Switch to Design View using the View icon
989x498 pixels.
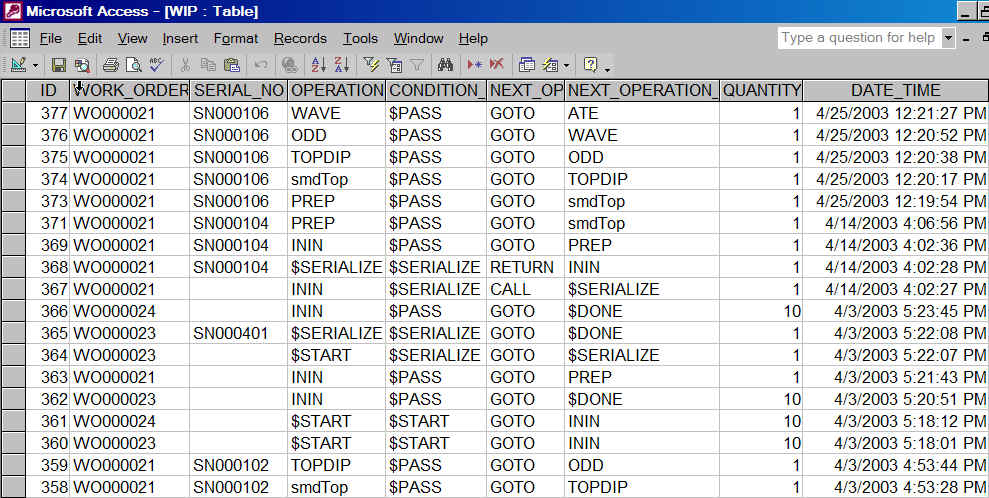point(18,64)
